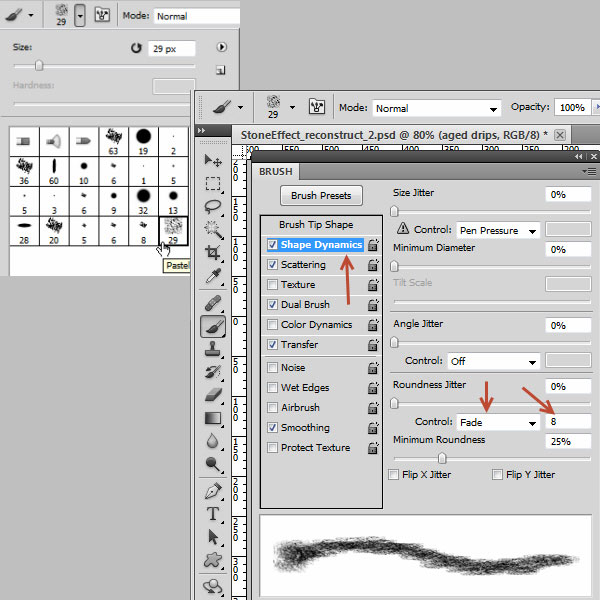Image resolution: width=600 pixels, height=600 pixels.
Task: Click the brush Size slider handle
Action: pos(39,65)
